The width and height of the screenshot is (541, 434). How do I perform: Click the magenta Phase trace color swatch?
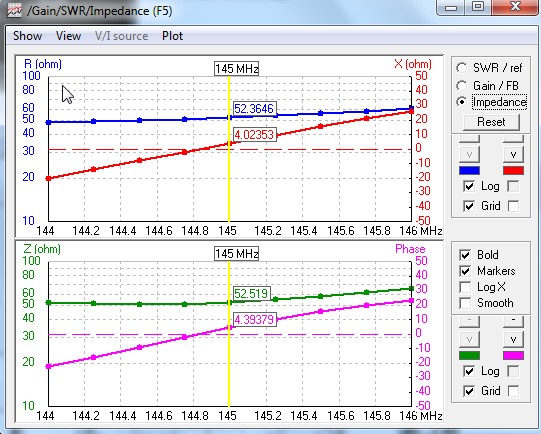click(x=513, y=356)
